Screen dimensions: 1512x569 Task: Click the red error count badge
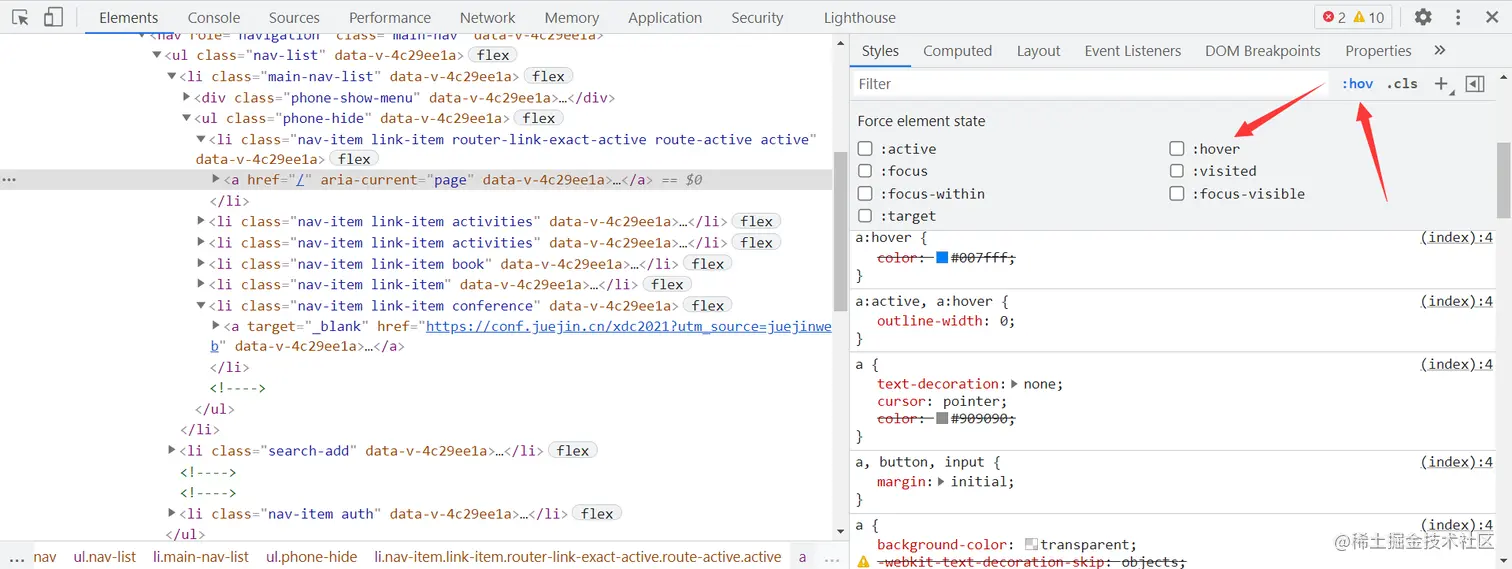(1334, 17)
